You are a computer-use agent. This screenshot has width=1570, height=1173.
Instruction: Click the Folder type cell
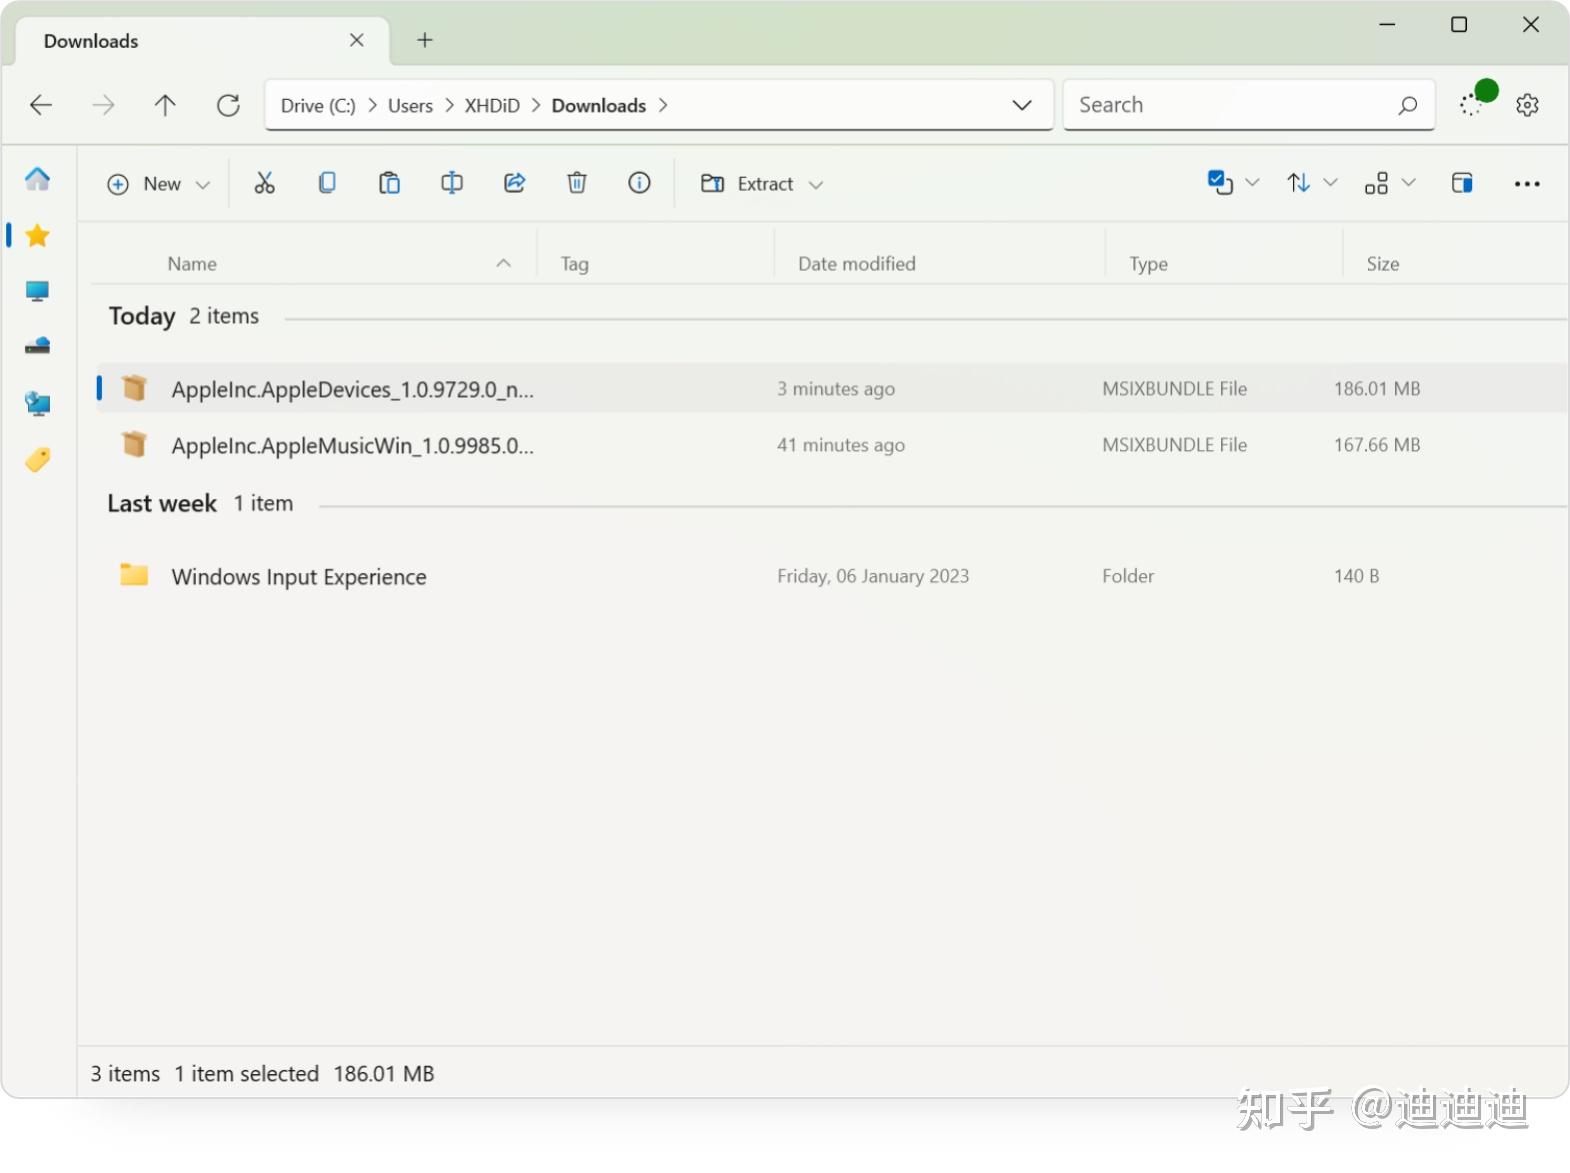point(1128,576)
